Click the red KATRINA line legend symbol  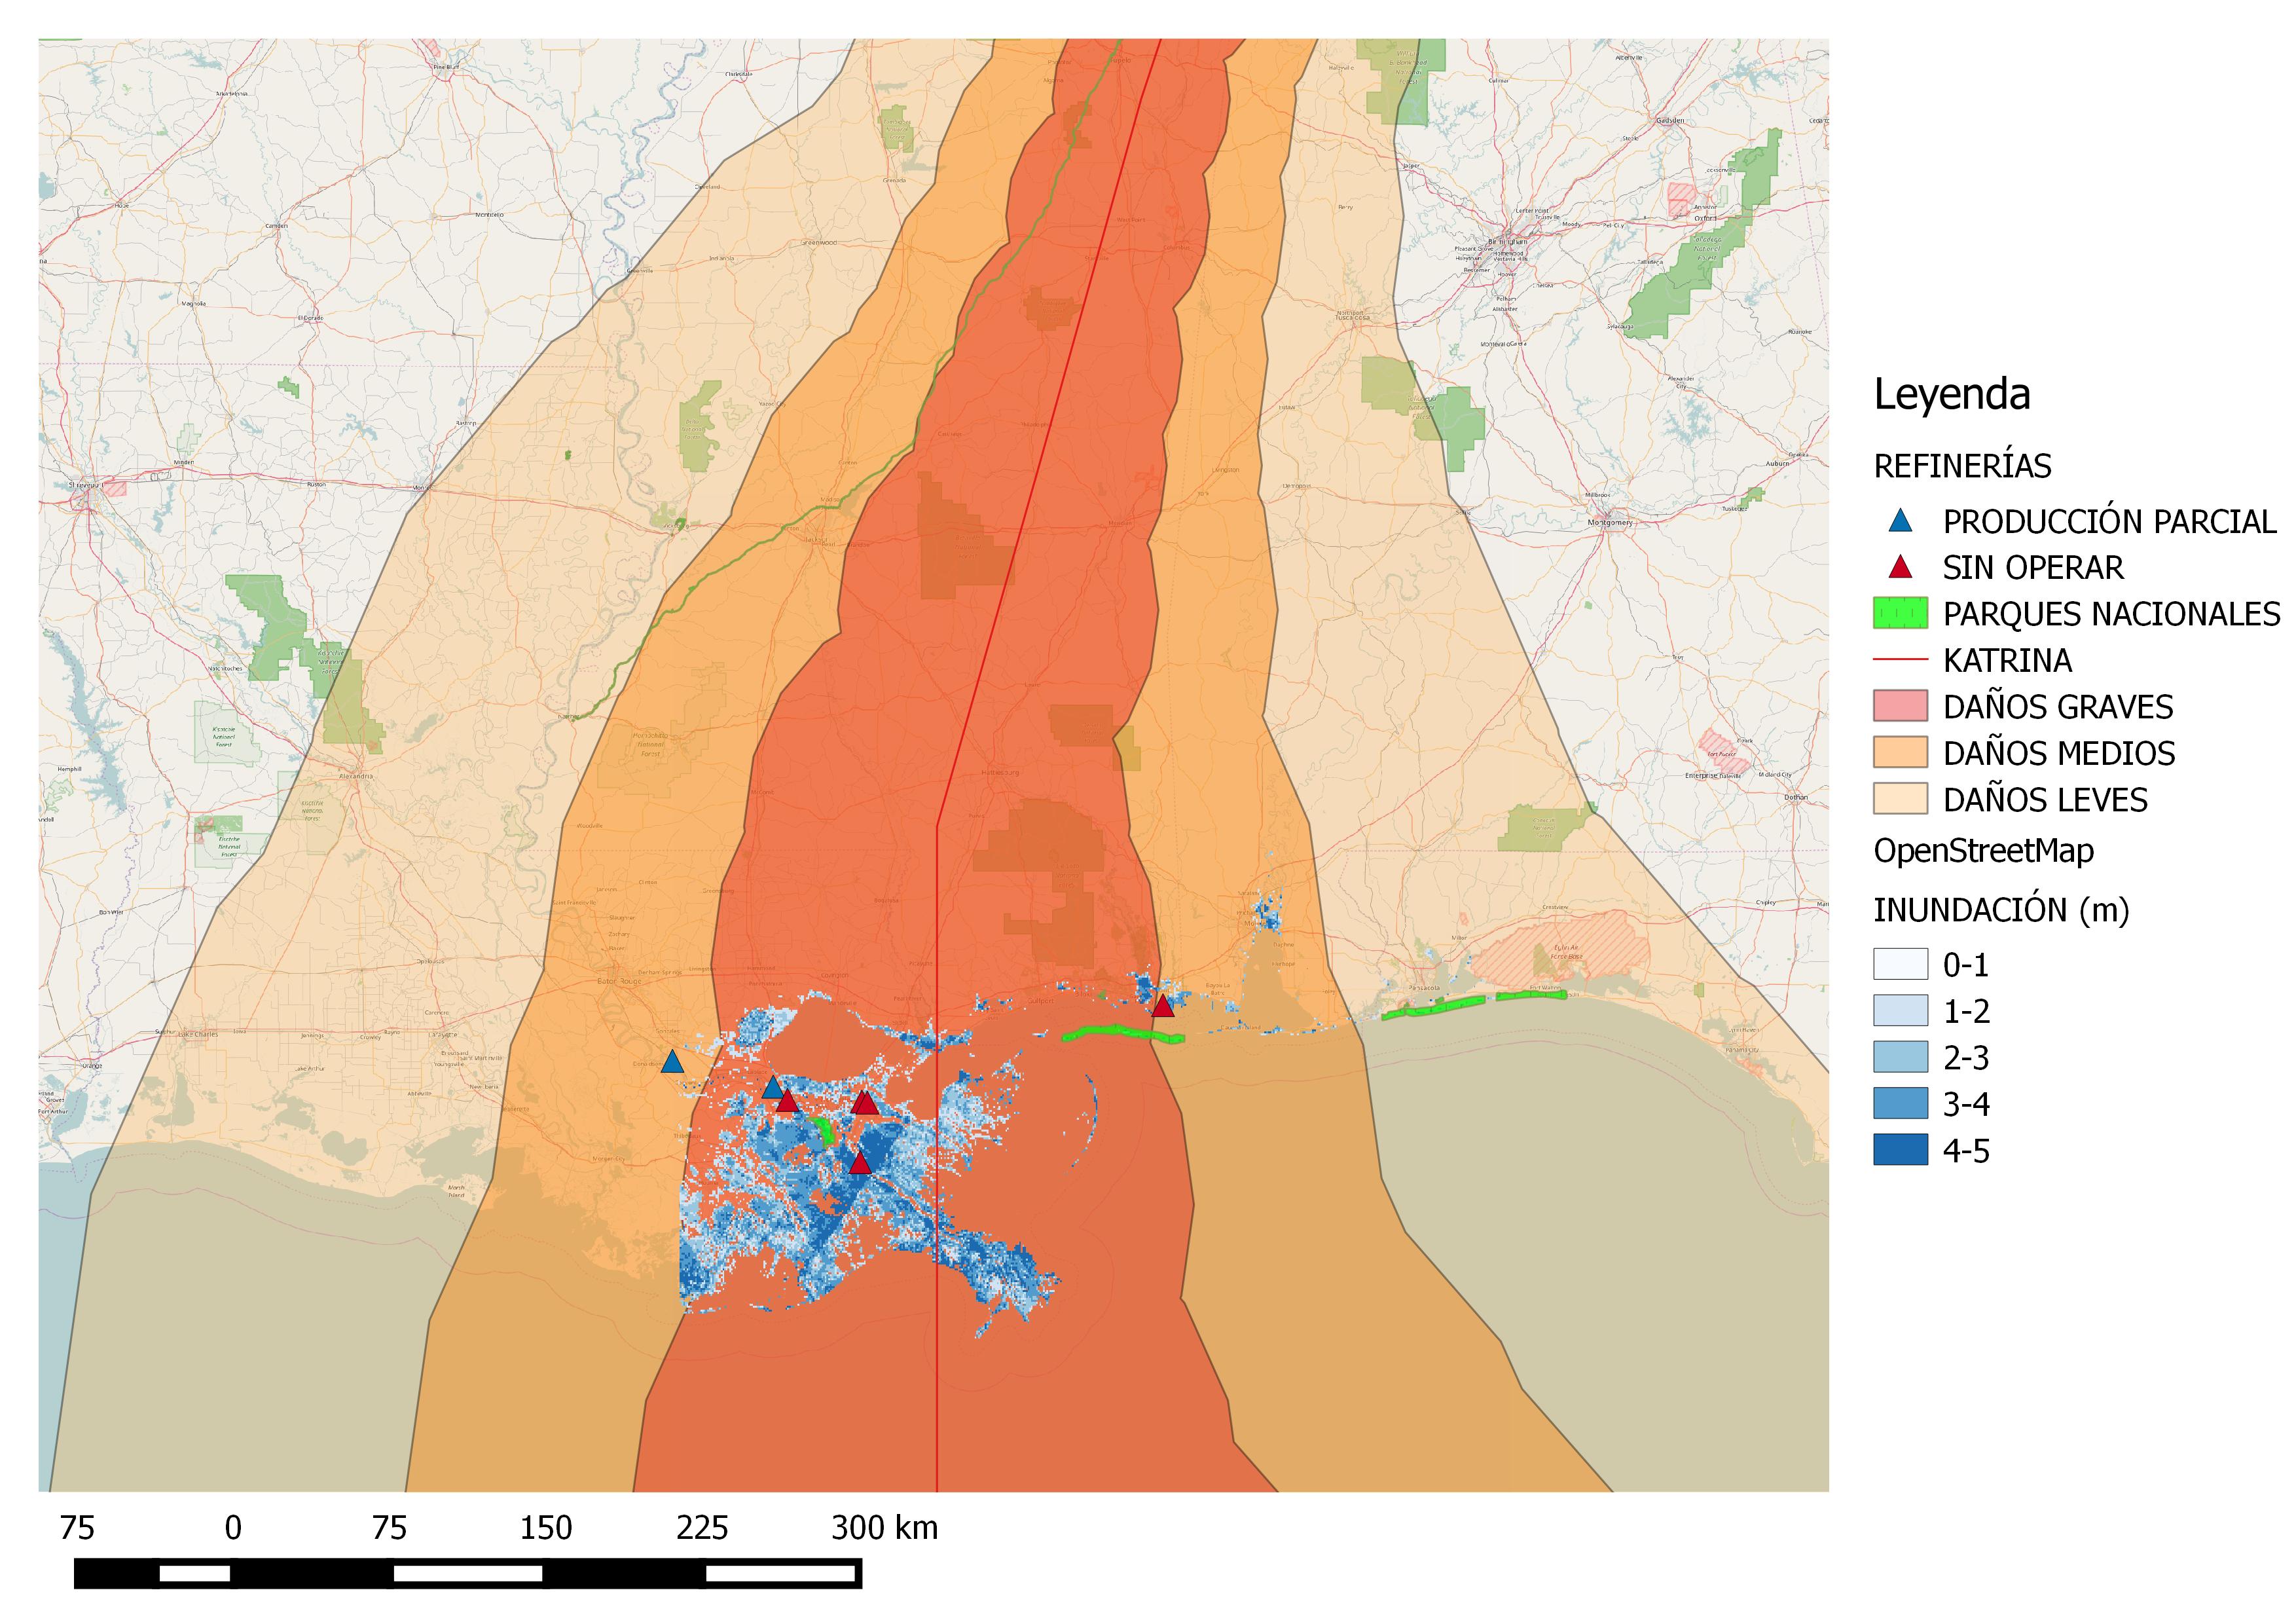[1900, 660]
